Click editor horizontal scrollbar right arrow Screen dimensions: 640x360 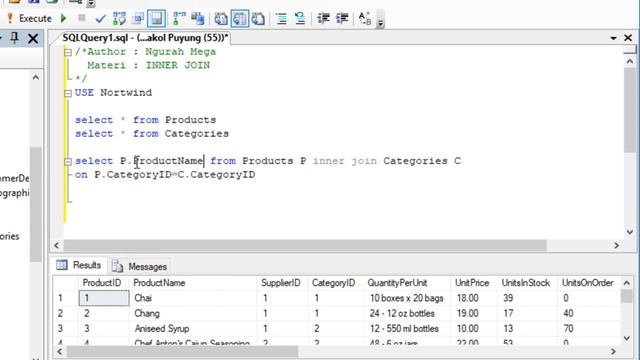[x=616, y=245]
